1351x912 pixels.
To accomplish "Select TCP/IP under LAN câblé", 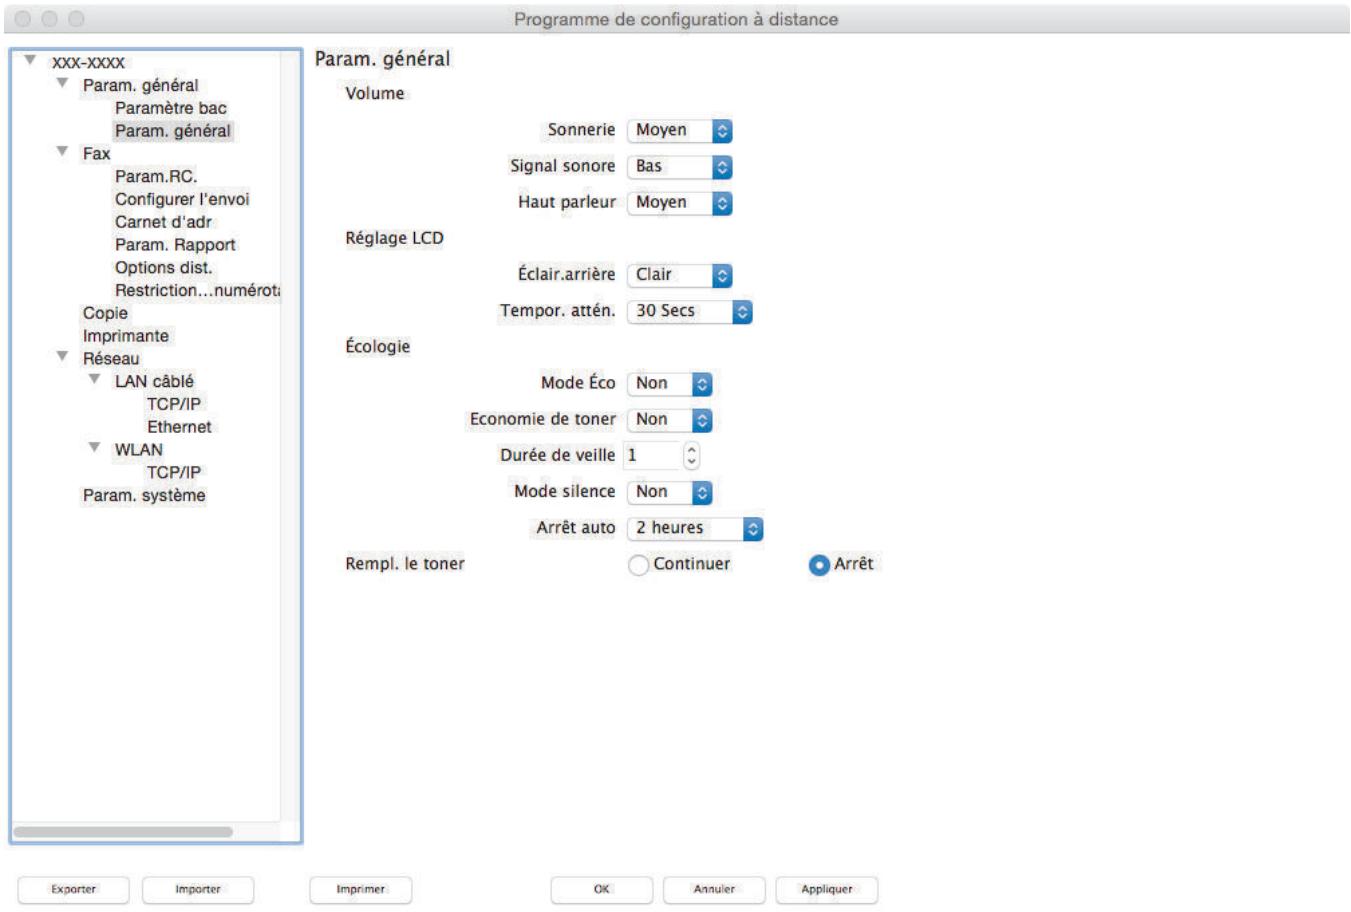I will (174, 404).
